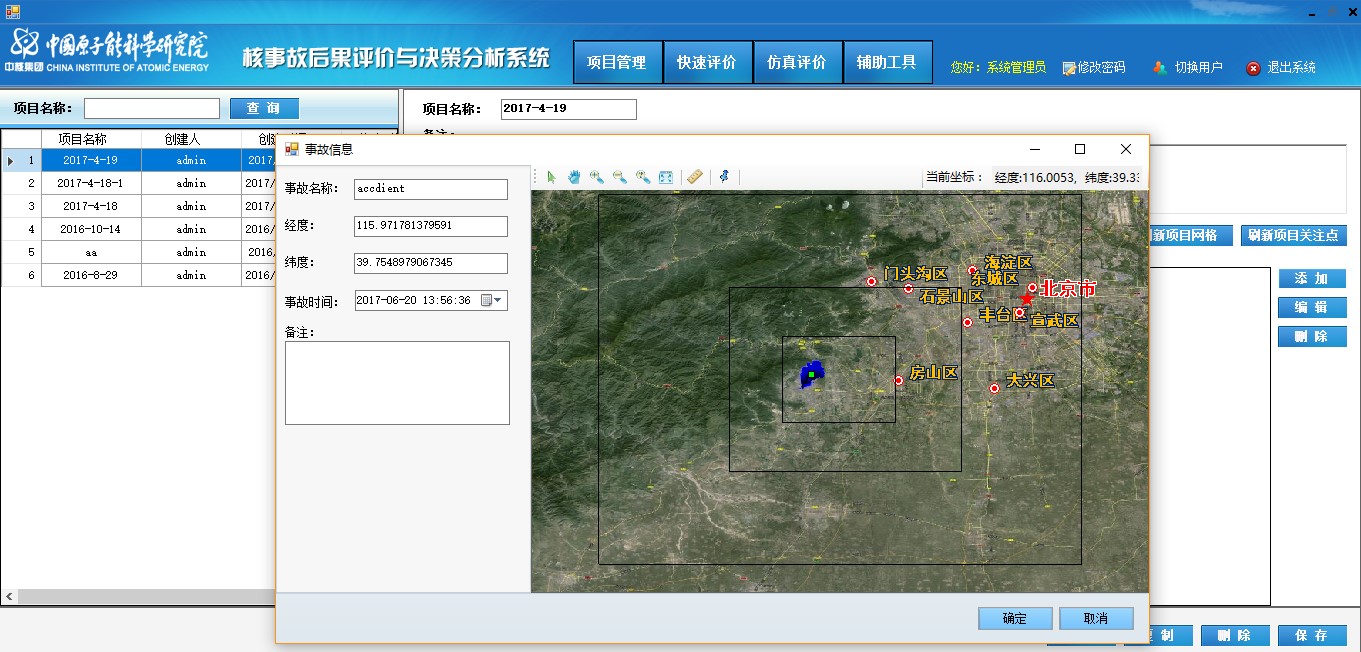The image size is (1361, 652).
Task: Switch to the 快速评价 menu tab
Action: (706, 62)
